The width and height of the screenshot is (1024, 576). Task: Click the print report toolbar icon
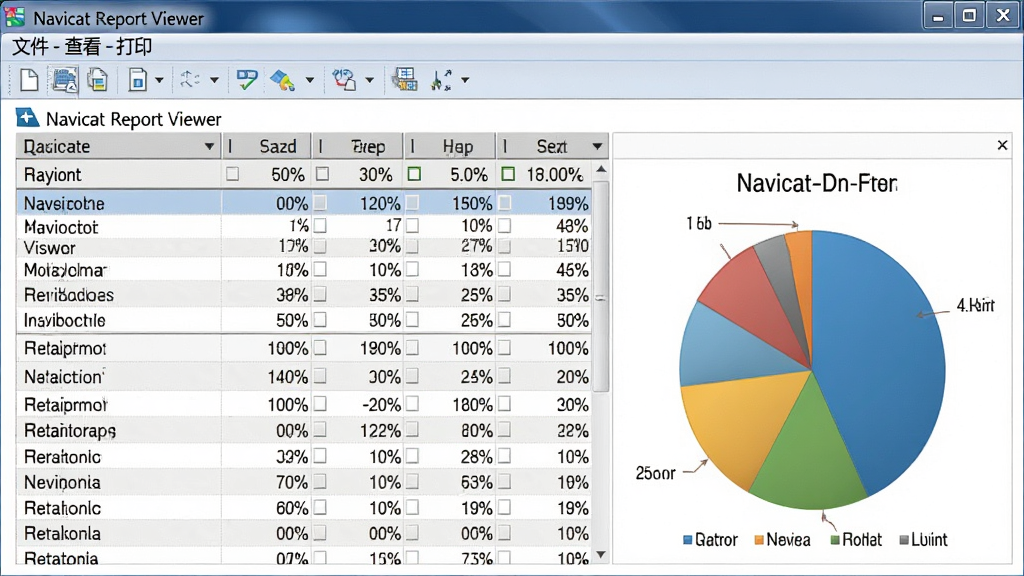pos(64,80)
